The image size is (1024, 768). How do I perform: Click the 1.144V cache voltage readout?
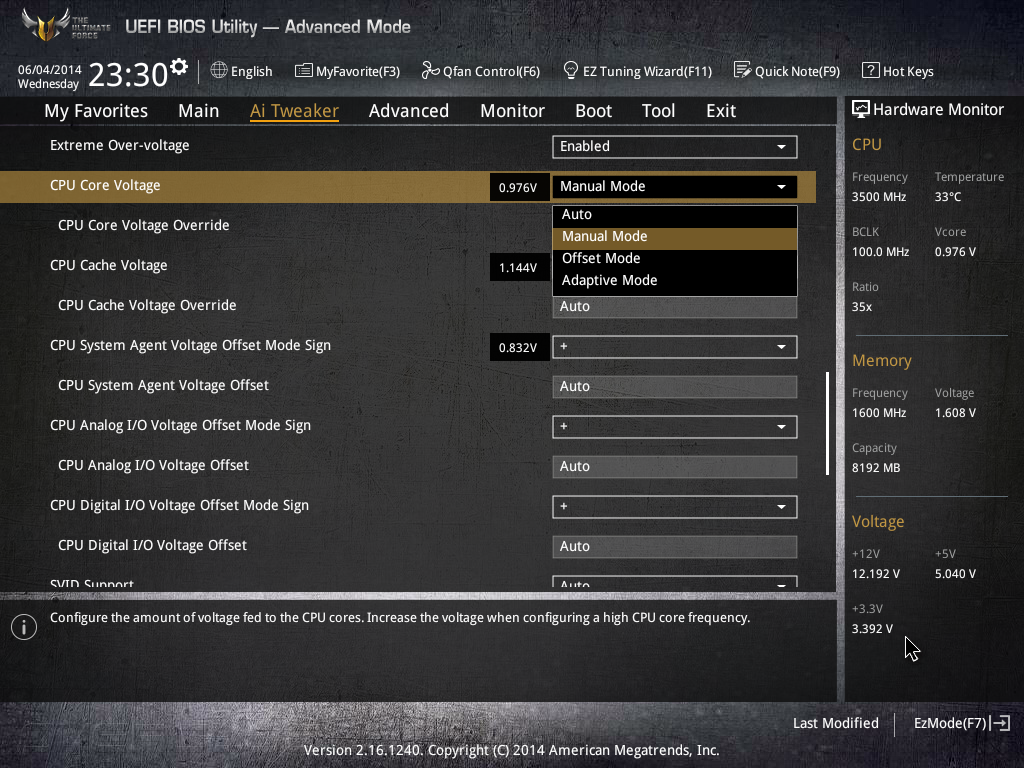(519, 268)
